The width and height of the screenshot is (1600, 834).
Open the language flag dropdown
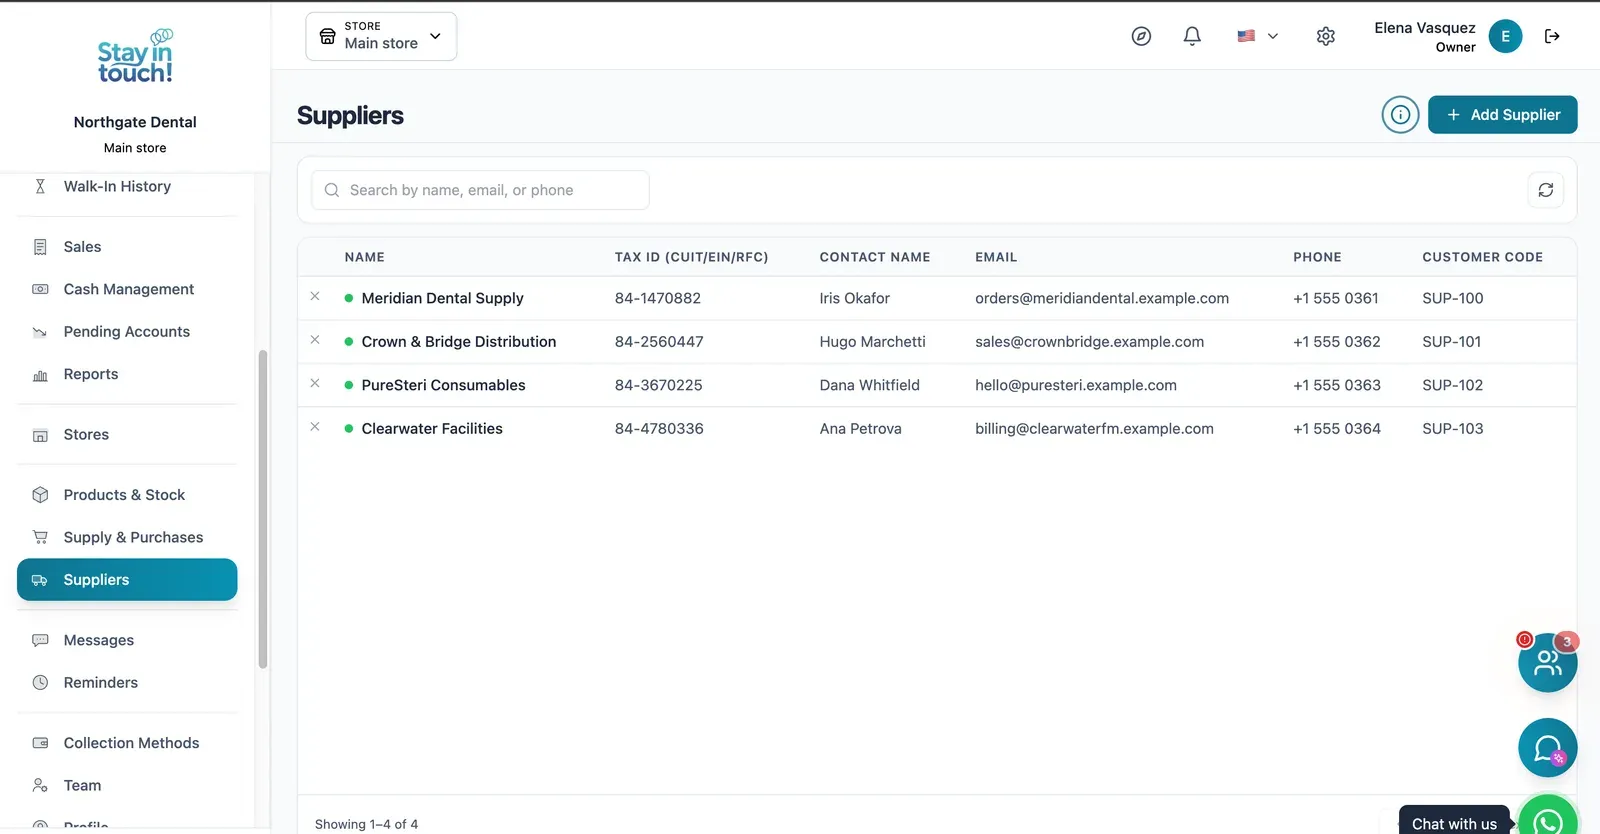(1258, 36)
